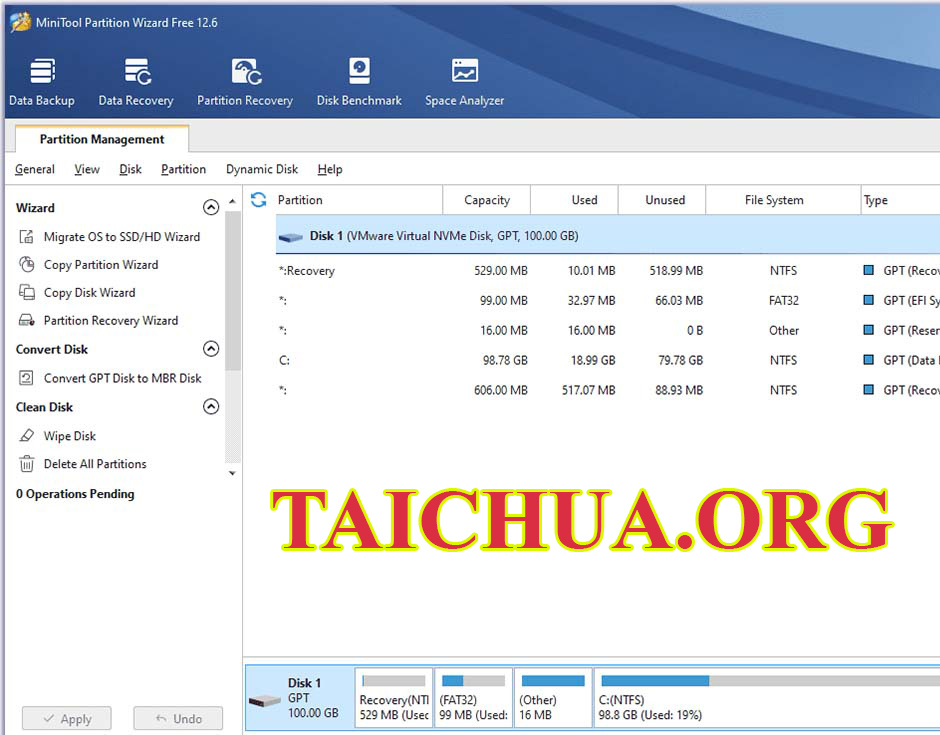Collapse the Clean Disk section
940x735 pixels.
[x=211, y=407]
